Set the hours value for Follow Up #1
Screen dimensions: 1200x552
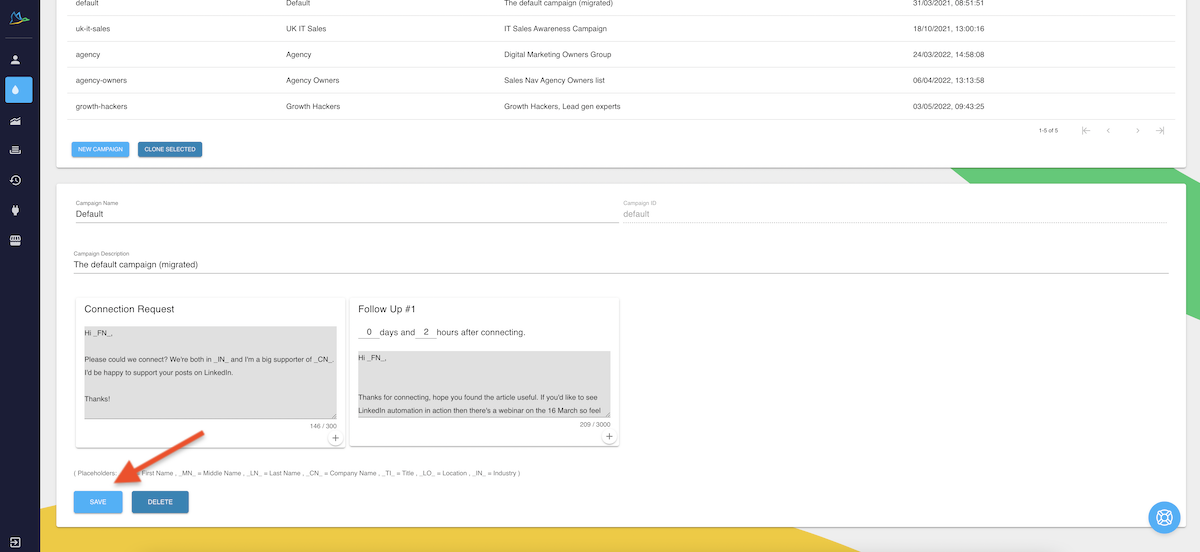pos(426,332)
